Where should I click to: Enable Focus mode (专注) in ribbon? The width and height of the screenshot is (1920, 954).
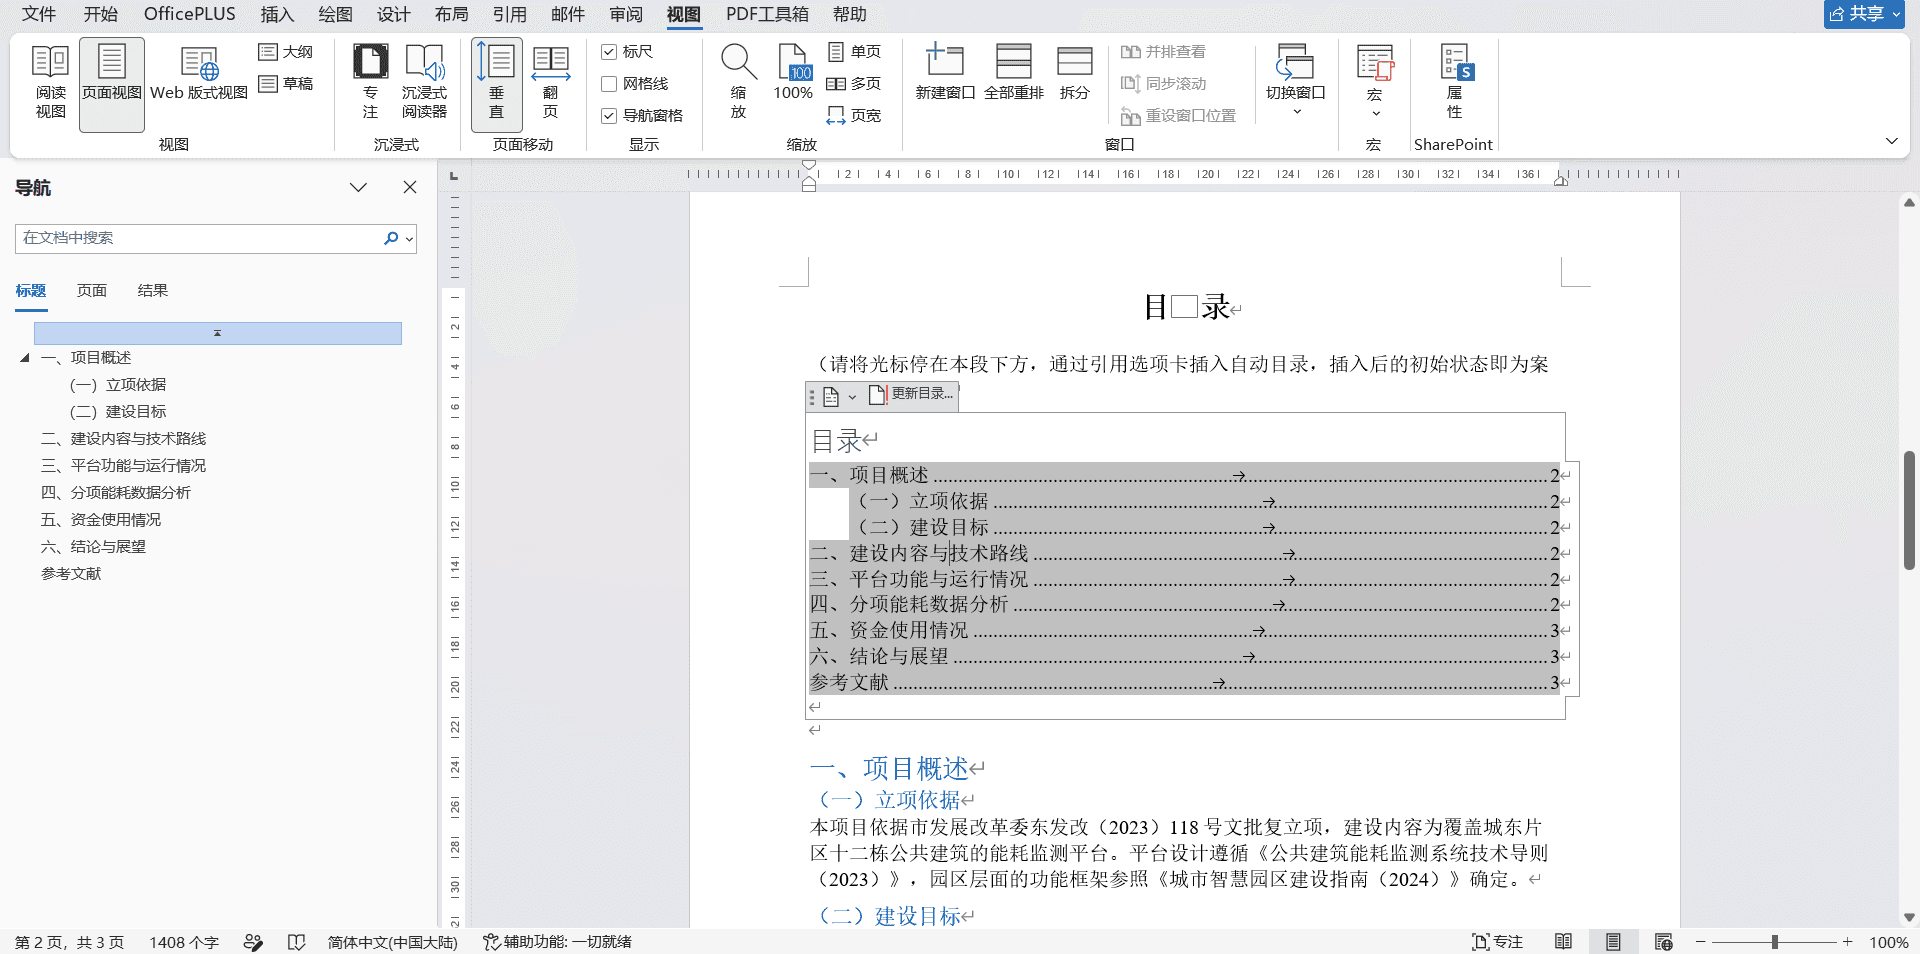[370, 83]
